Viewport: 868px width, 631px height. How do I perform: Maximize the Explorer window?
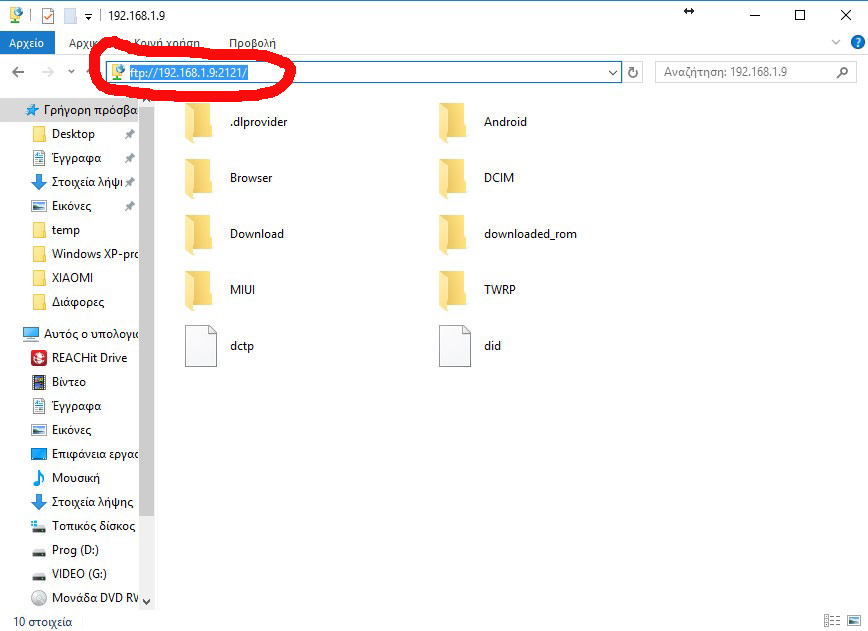pyautogui.click(x=799, y=15)
